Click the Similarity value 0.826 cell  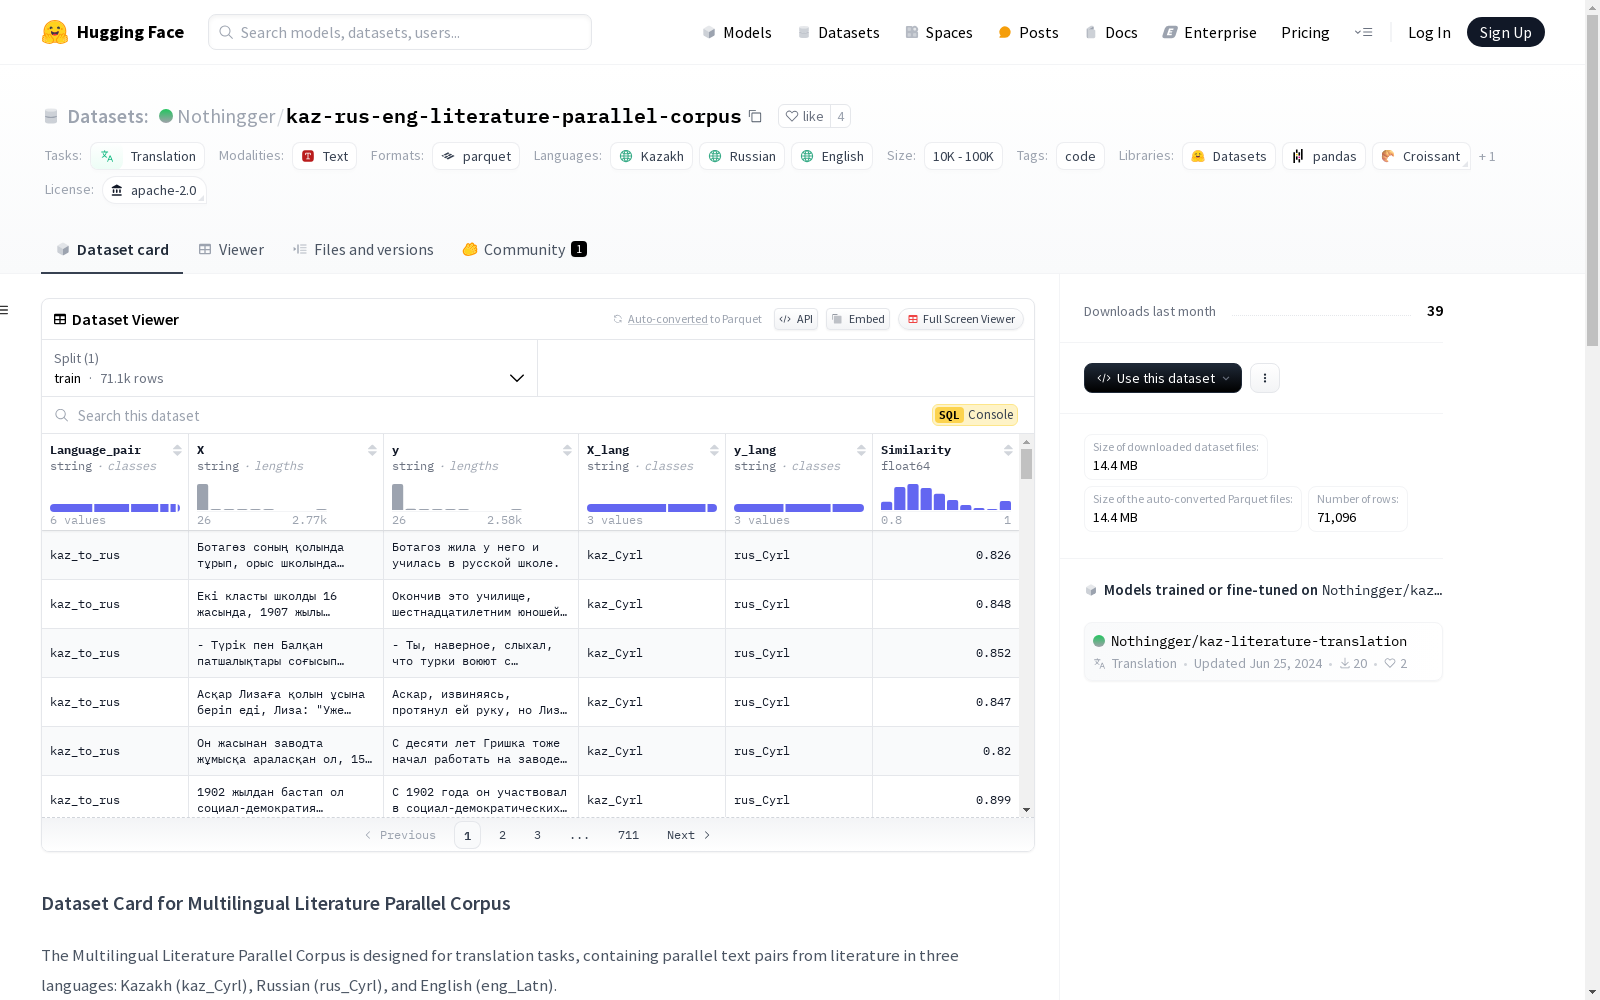946,555
